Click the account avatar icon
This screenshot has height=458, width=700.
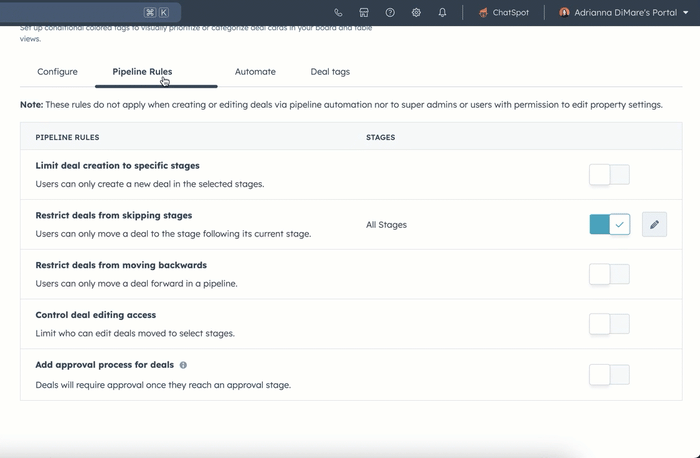coord(564,12)
